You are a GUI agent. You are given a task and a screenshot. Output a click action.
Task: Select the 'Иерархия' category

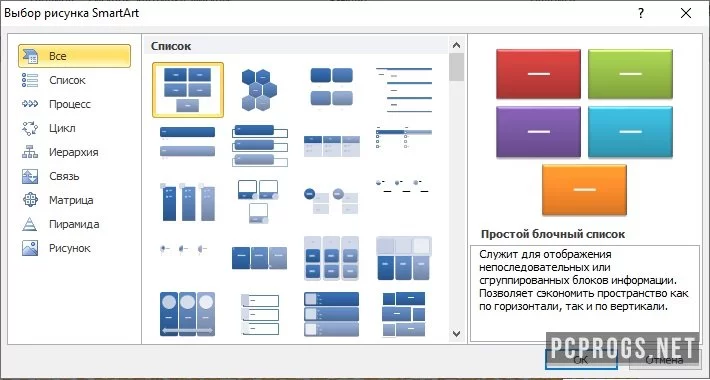74,152
